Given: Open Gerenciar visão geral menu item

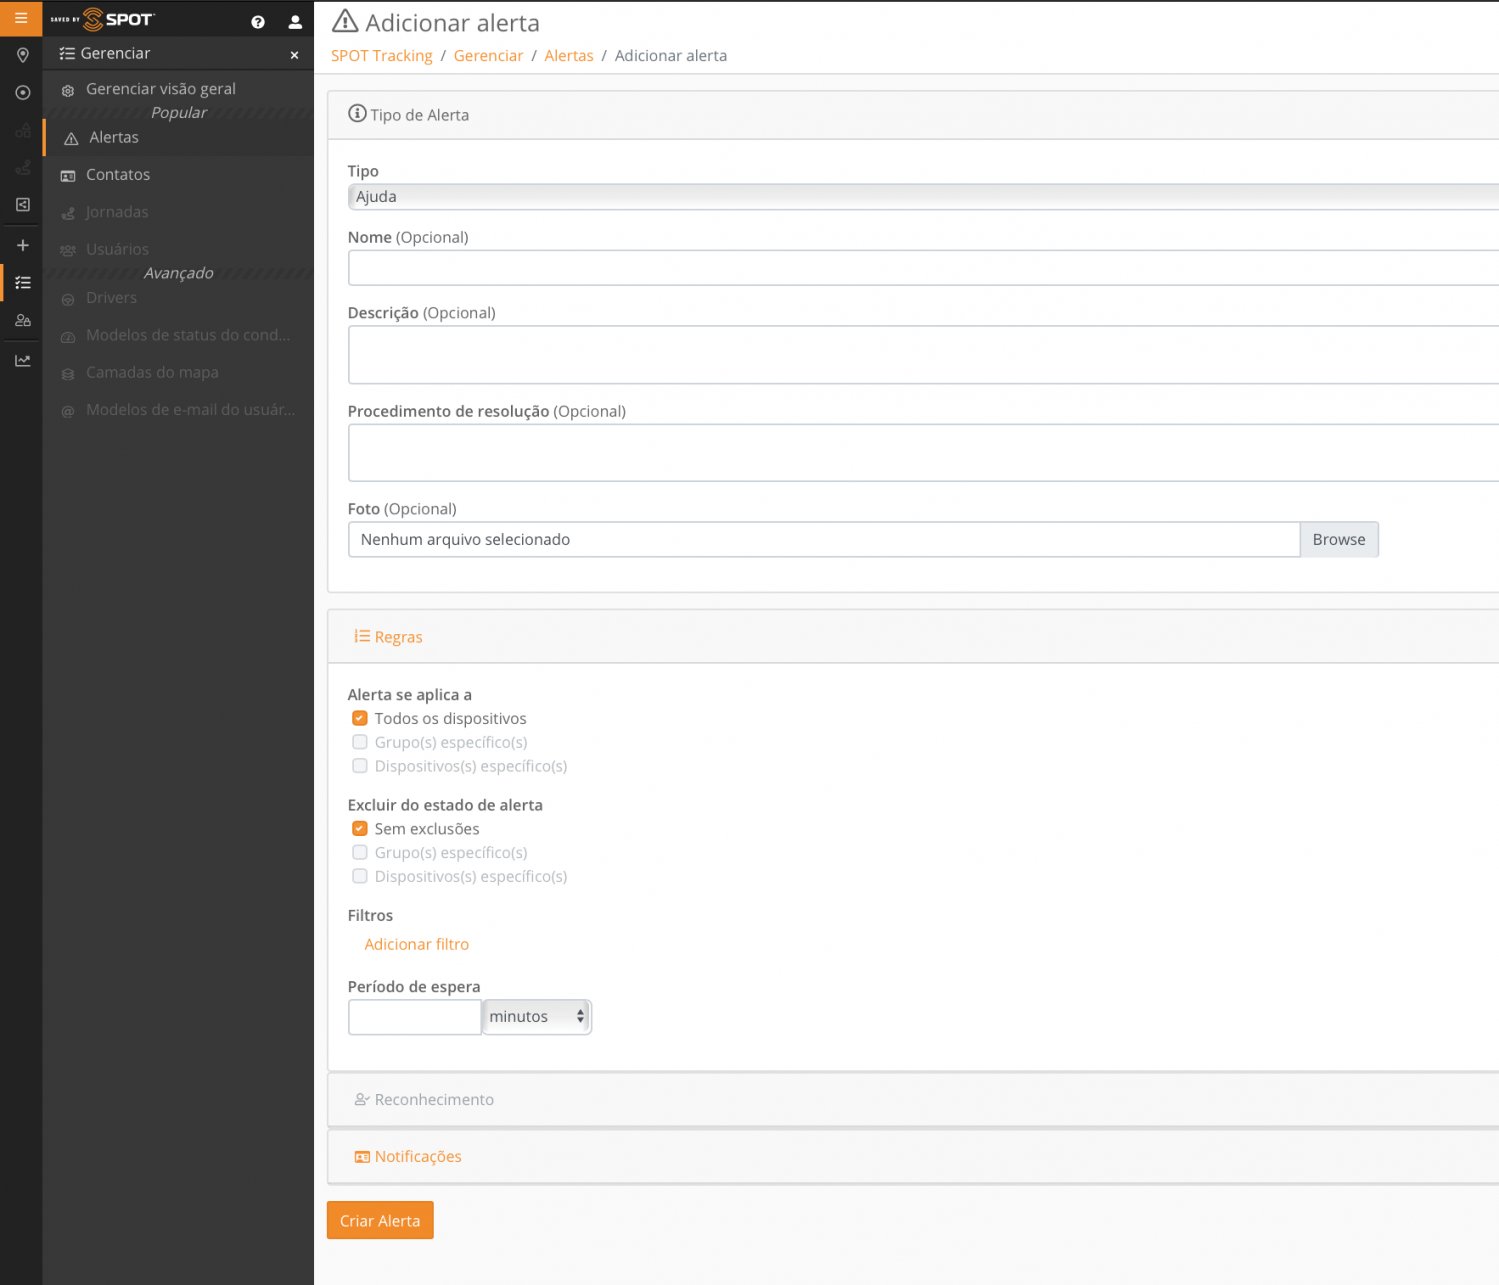Looking at the screenshot, I should click(160, 89).
